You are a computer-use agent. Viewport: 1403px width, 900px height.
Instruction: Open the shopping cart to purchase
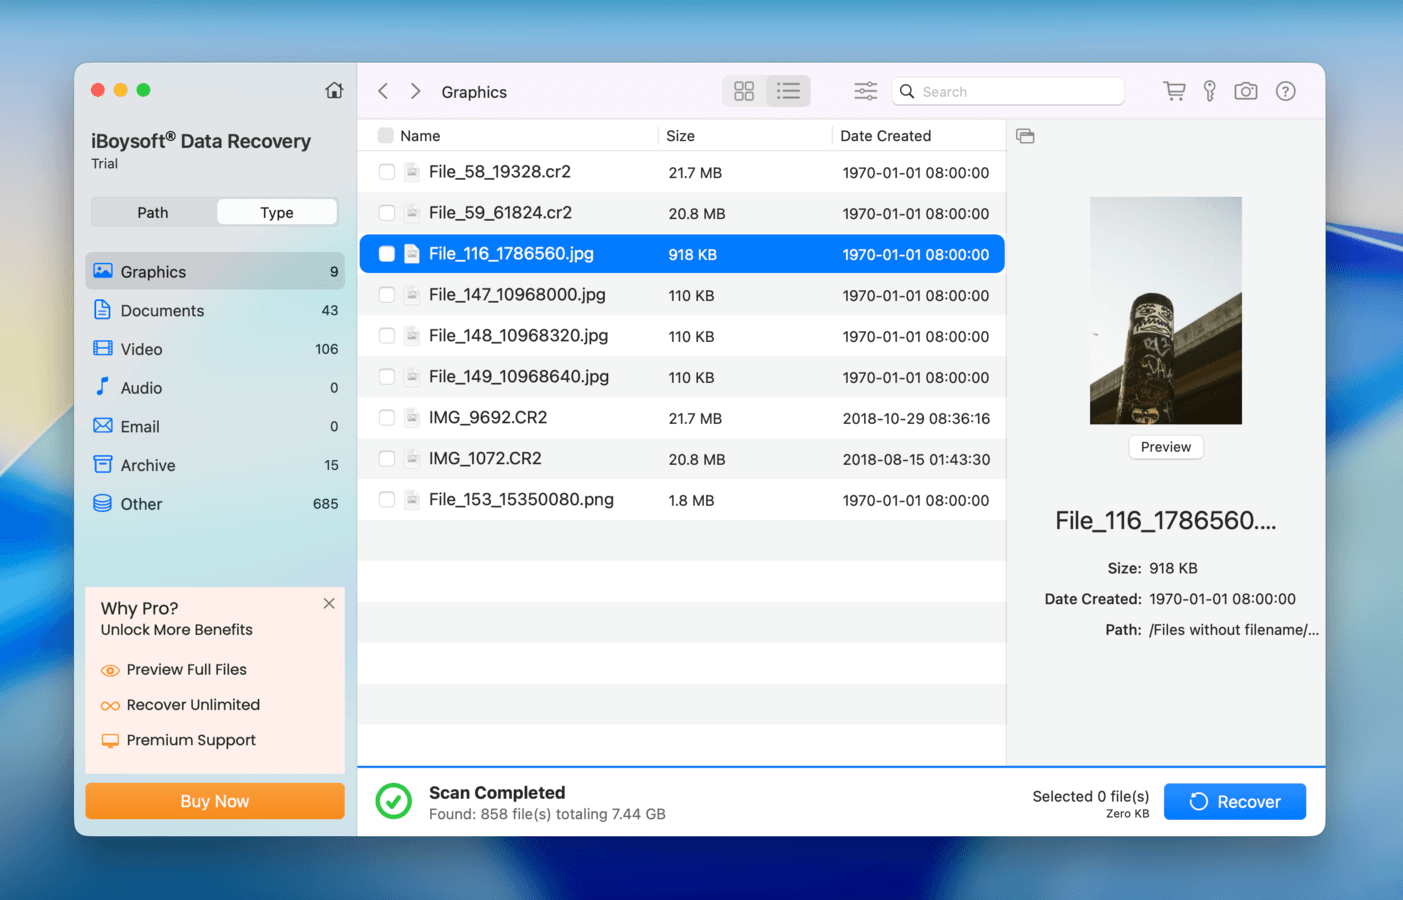pos(1174,91)
